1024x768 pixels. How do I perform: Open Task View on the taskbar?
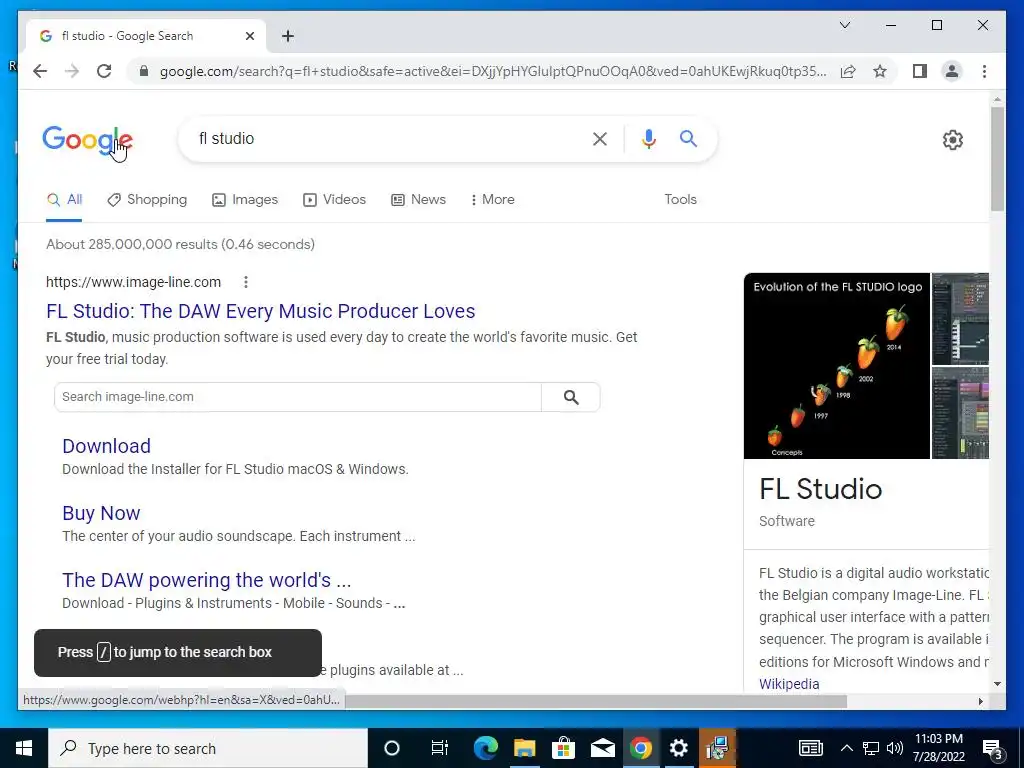[440, 748]
